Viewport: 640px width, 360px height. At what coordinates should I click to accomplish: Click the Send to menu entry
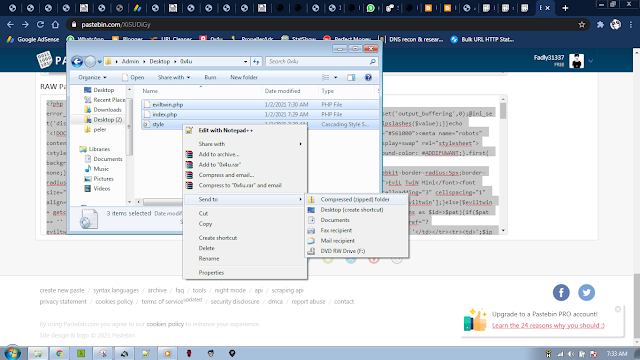point(245,199)
